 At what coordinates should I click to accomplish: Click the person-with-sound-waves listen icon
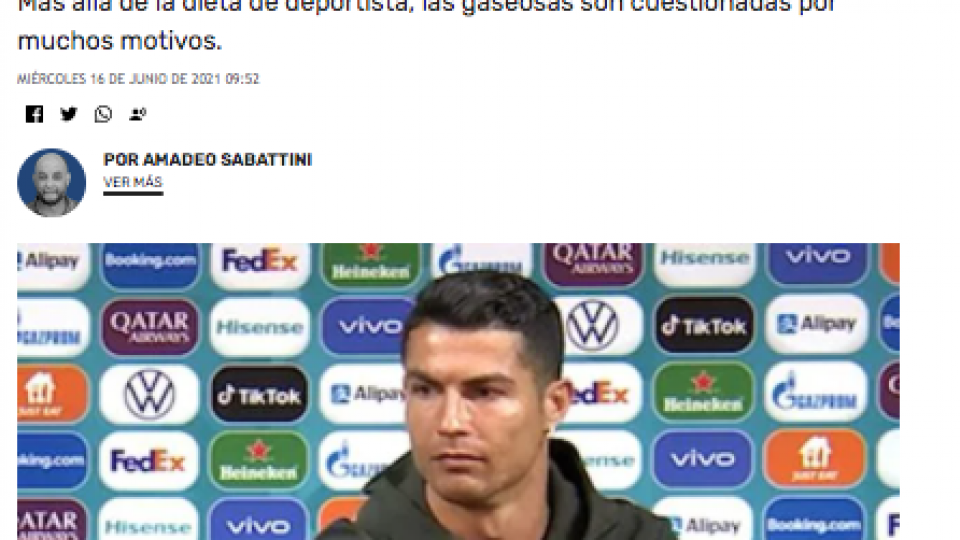click(x=138, y=114)
